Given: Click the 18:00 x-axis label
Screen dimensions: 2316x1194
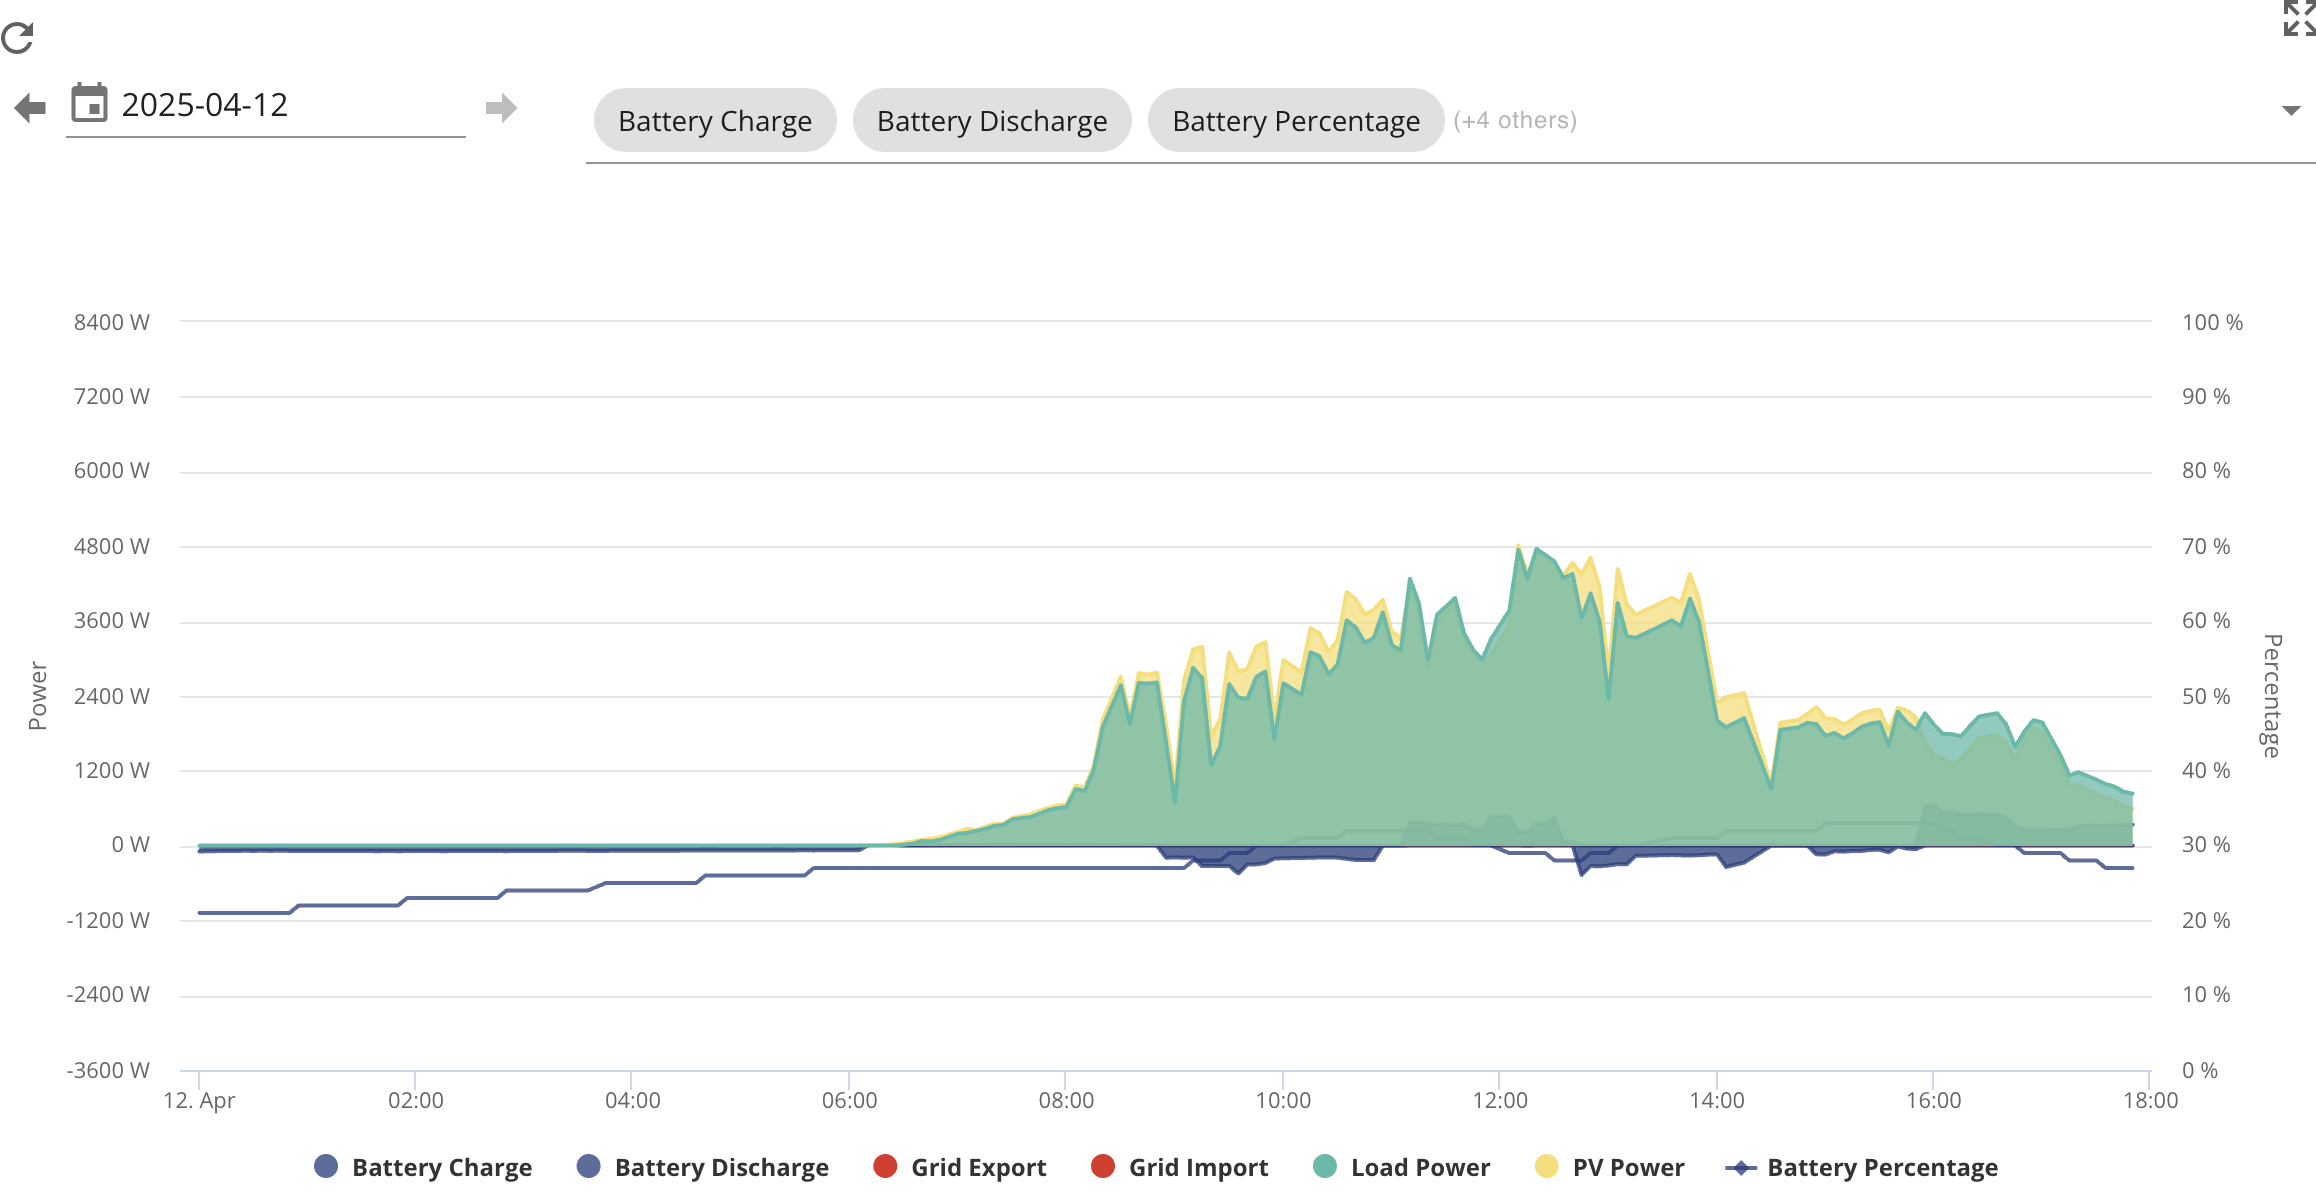Looking at the screenshot, I should point(2151,1101).
